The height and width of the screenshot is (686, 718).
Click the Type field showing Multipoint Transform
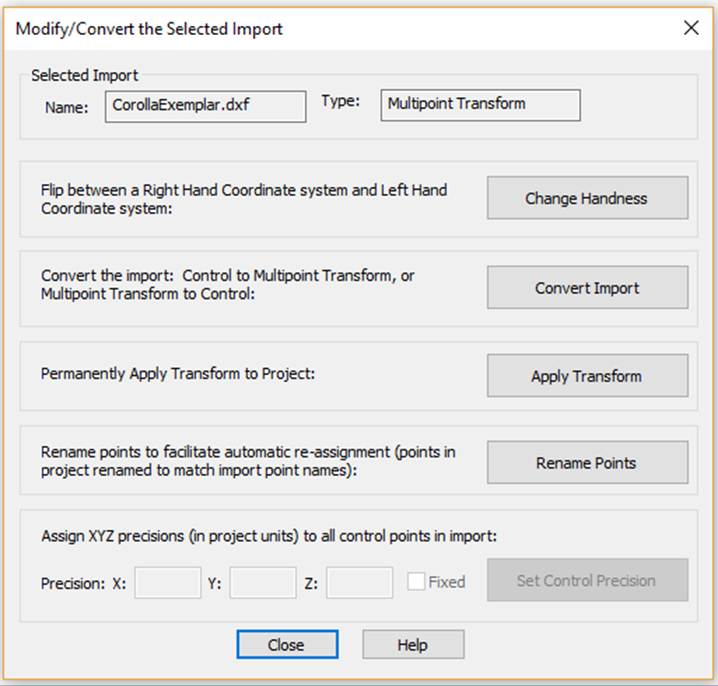point(480,105)
